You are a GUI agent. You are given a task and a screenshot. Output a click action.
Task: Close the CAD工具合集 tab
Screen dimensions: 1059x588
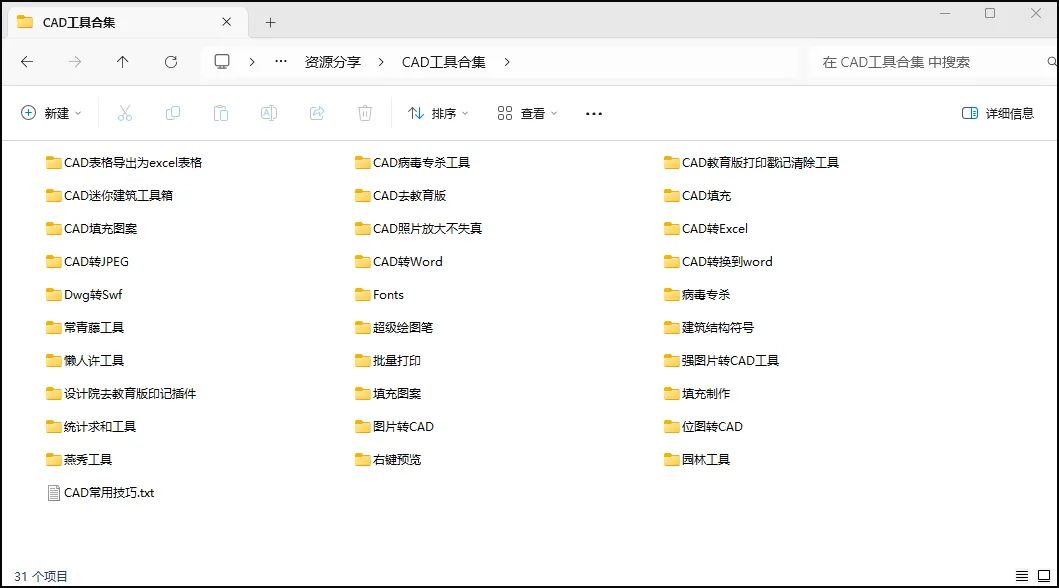point(227,22)
